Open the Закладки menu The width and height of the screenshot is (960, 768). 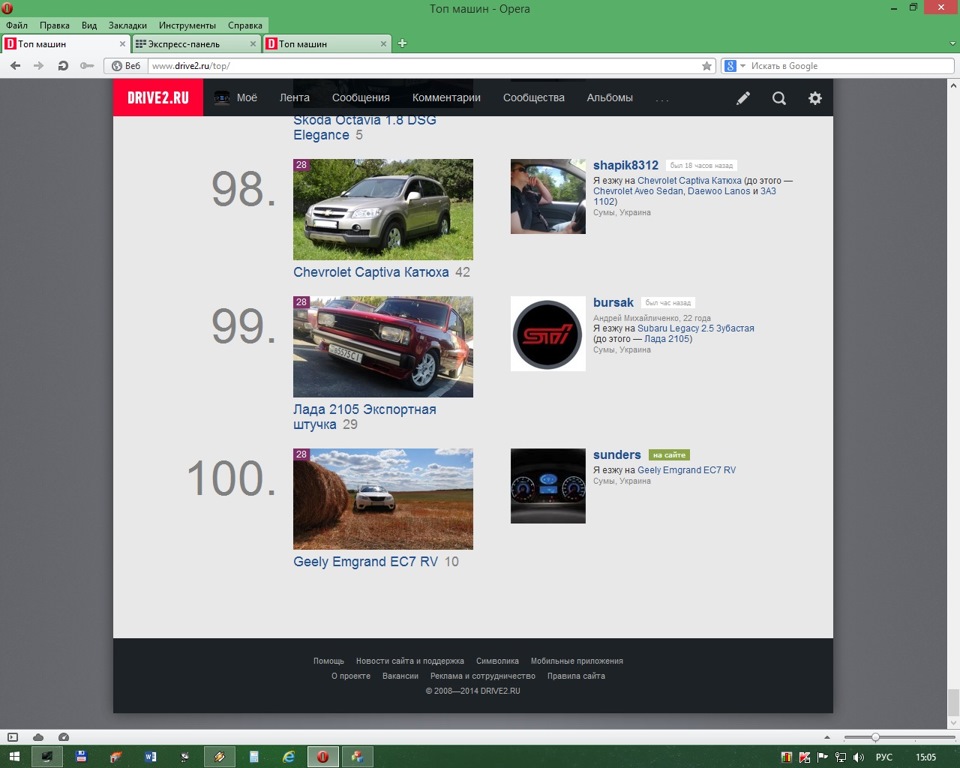click(x=127, y=25)
